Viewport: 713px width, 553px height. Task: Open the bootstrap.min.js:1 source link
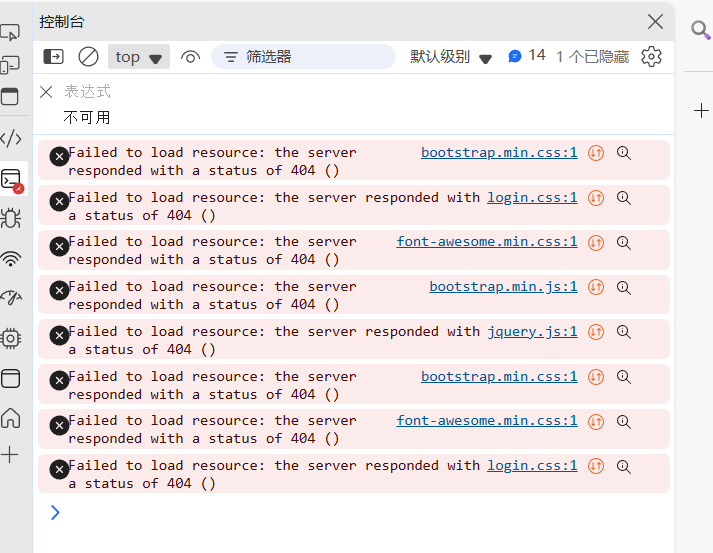pos(503,287)
